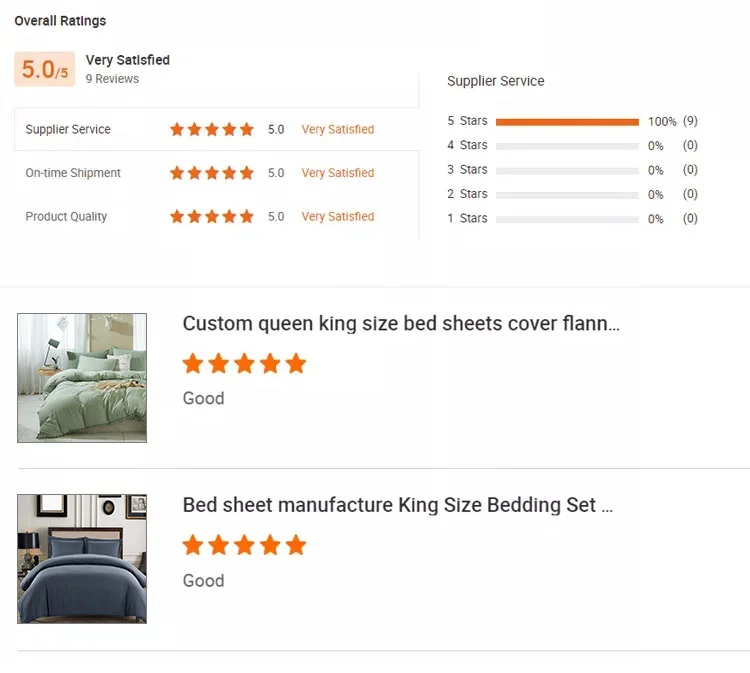The height and width of the screenshot is (673, 750).
Task: Click the 5.0/5 overall score badge
Action: click(x=45, y=69)
